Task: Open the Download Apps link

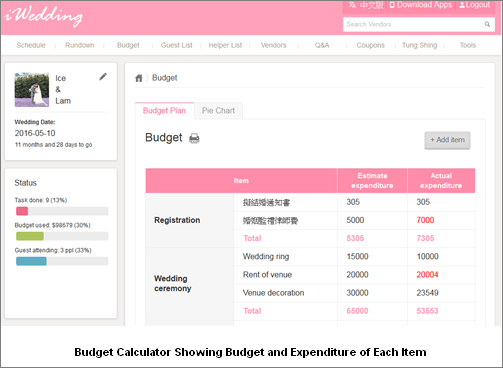Action: (x=421, y=5)
